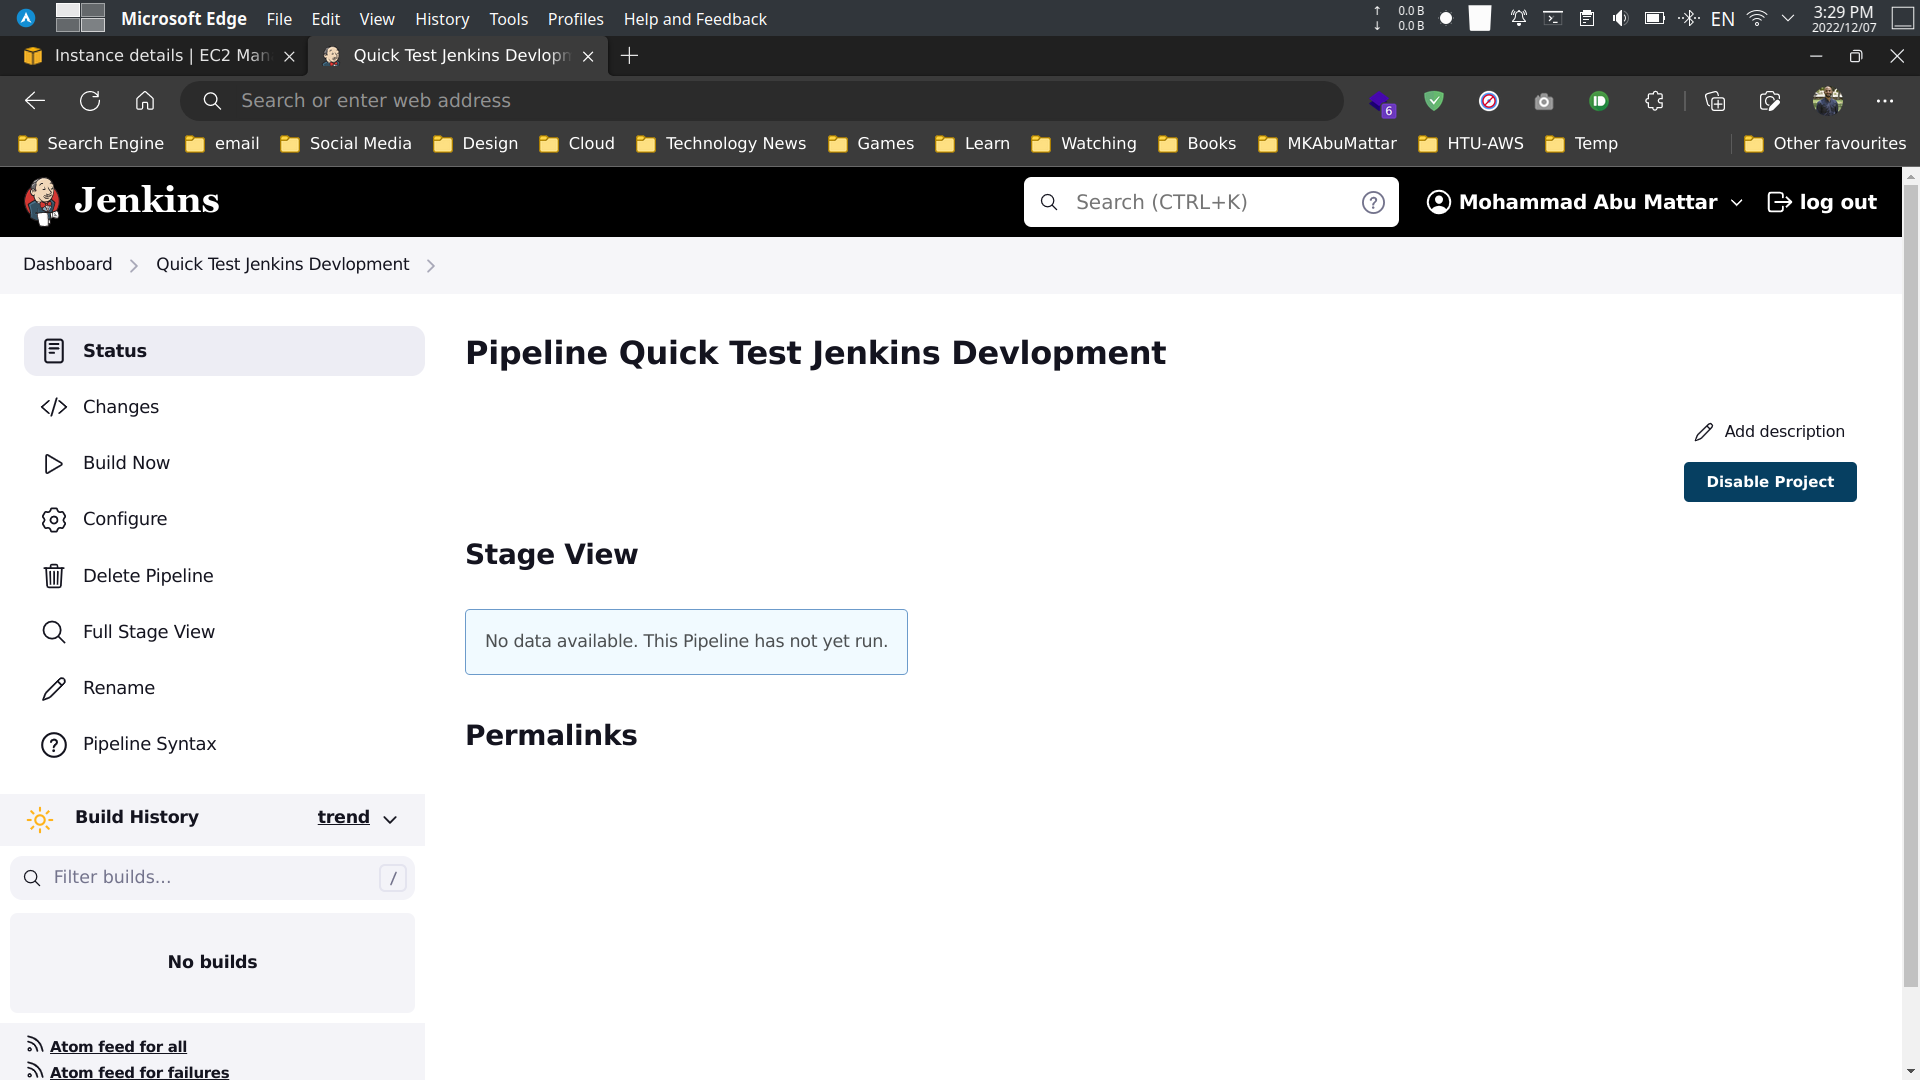Expand the user account dropdown for Mohammad Abu Mattar
The image size is (1920, 1080).
[1737, 202]
